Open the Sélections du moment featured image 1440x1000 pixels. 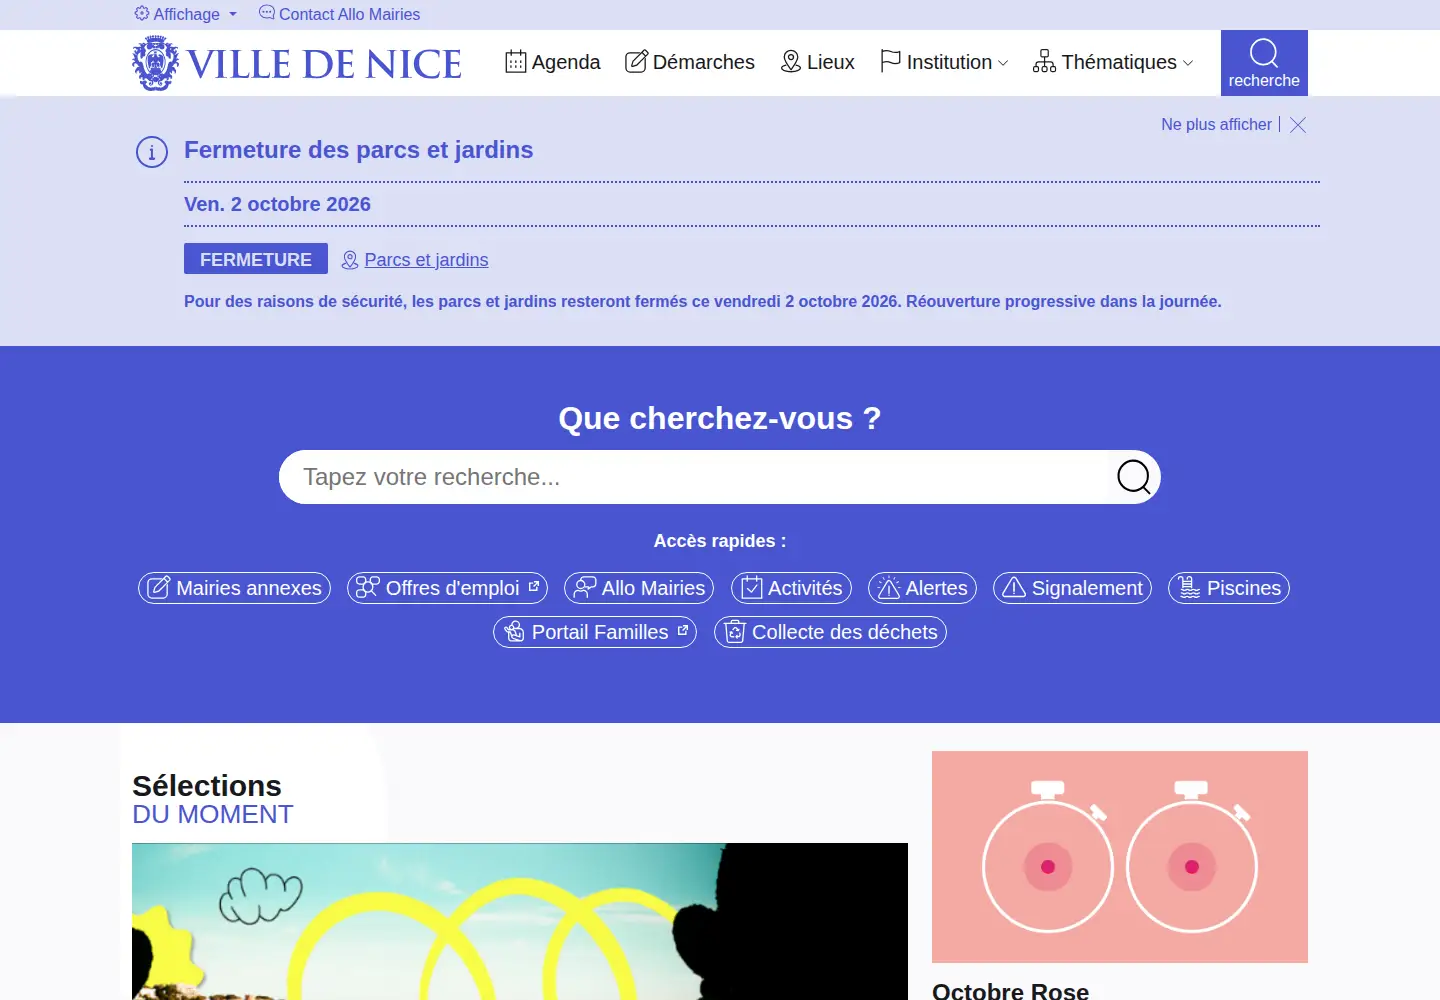(520, 921)
